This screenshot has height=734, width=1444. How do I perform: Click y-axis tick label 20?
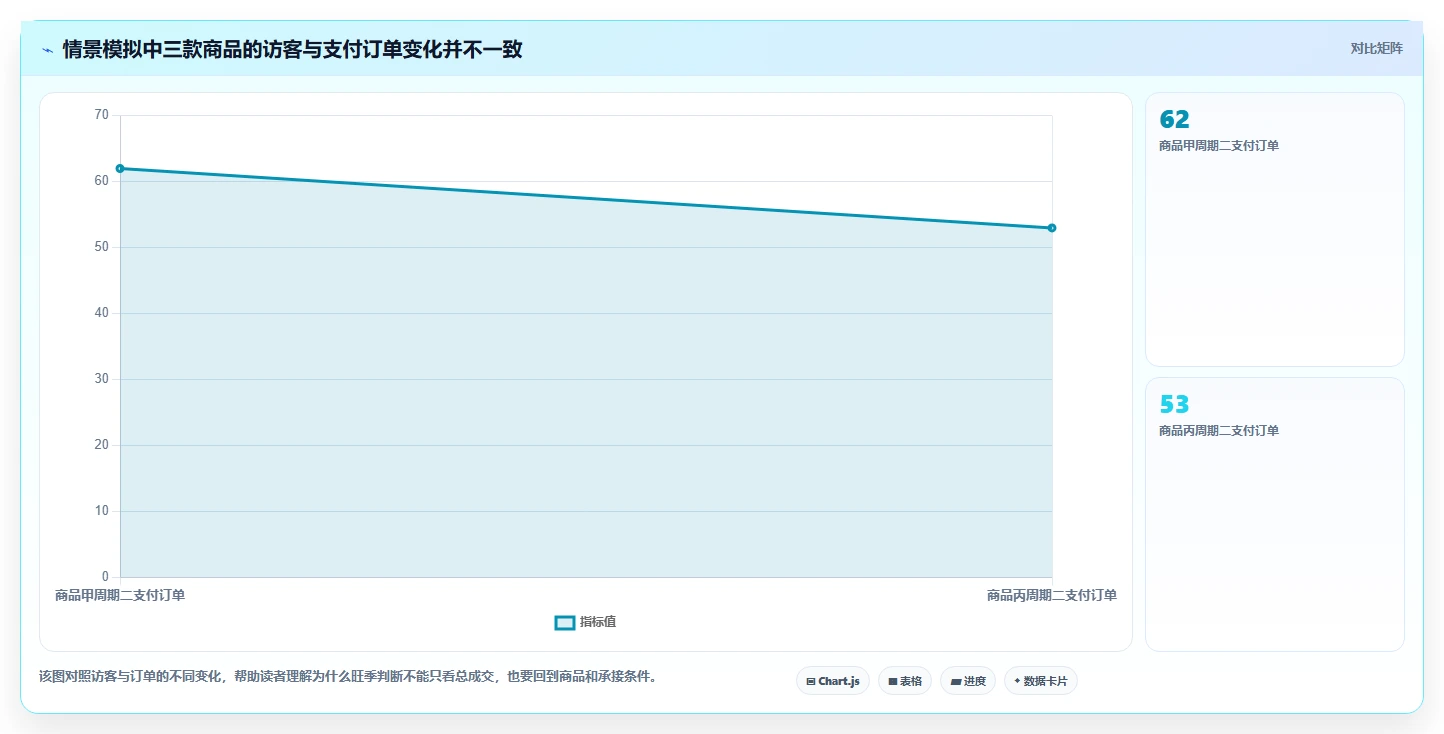(101, 445)
